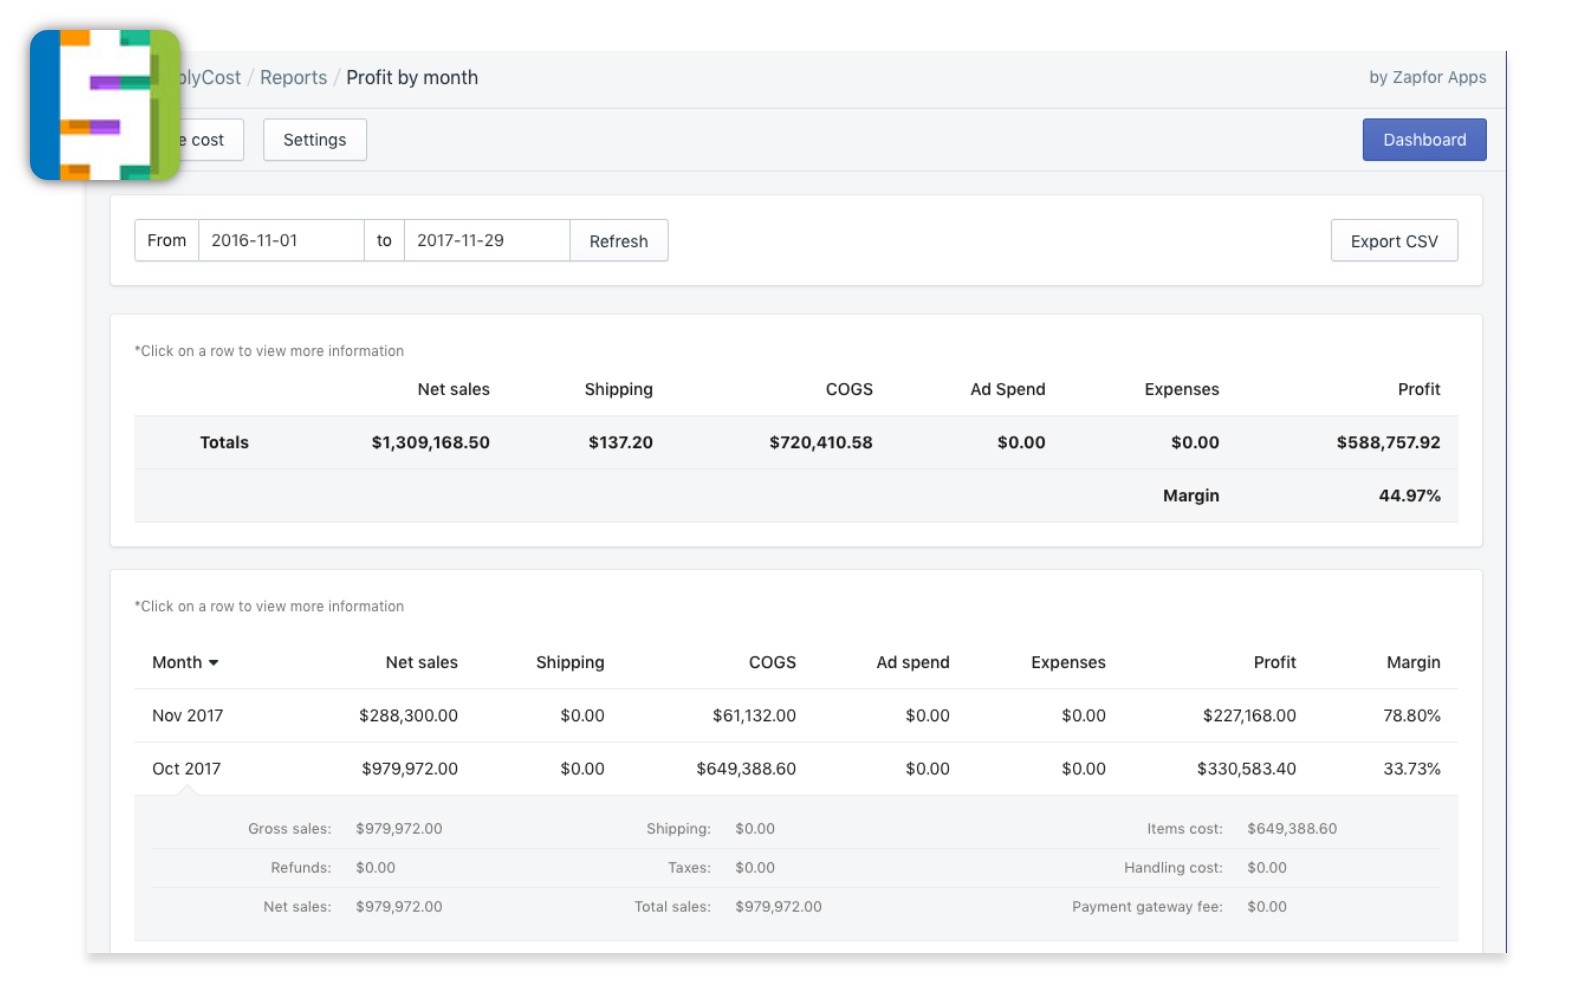Click Nov 2017 margin 78.80%
The width and height of the screenshot is (1594, 1003).
[1411, 716]
